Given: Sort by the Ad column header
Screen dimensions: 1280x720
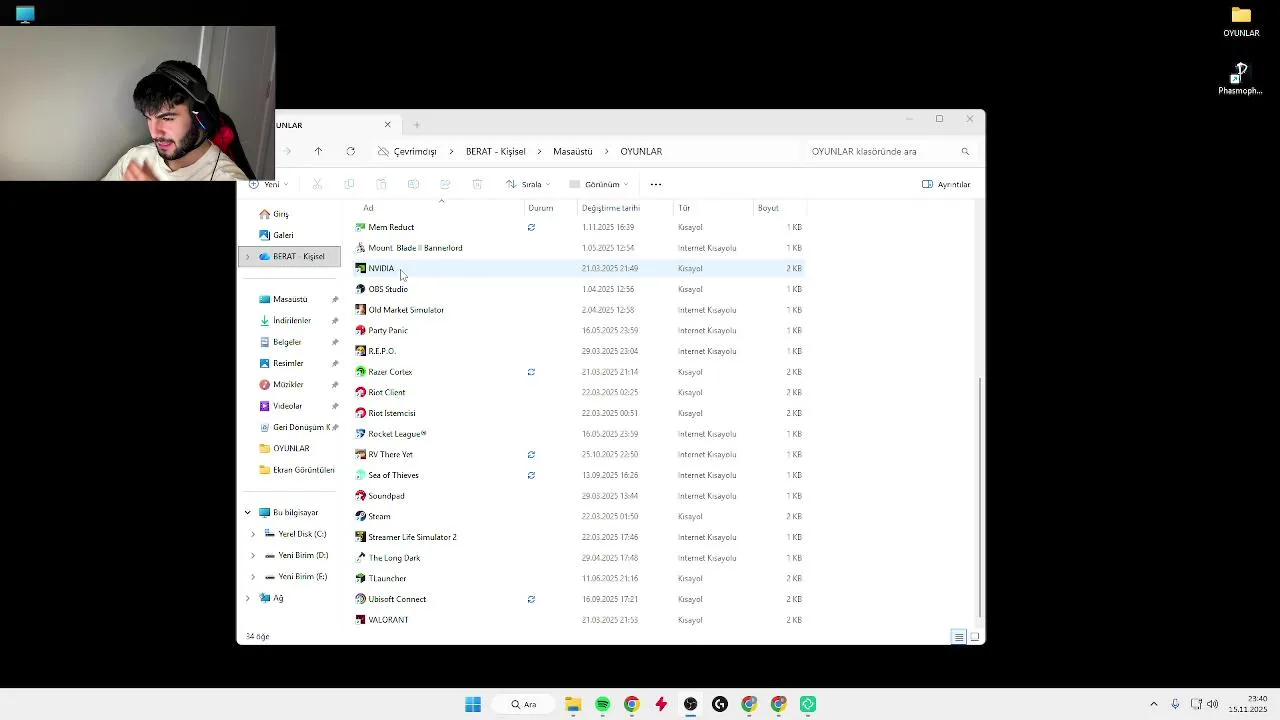Looking at the screenshot, I should [368, 208].
